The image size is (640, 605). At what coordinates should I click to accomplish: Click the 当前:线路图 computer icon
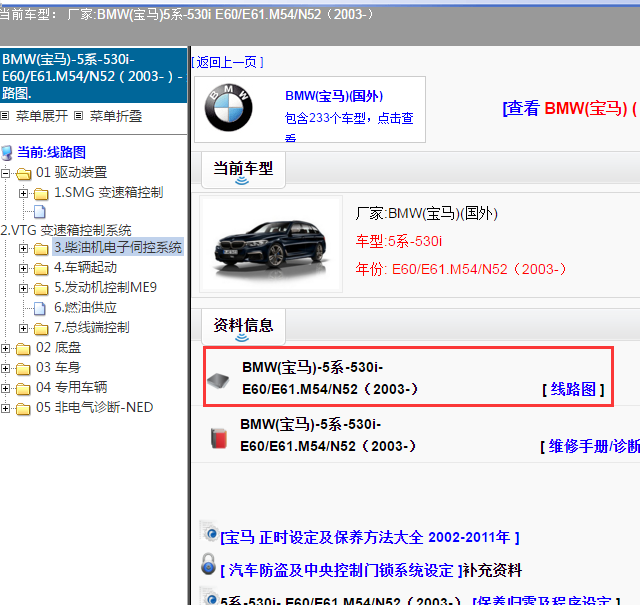coord(7,153)
